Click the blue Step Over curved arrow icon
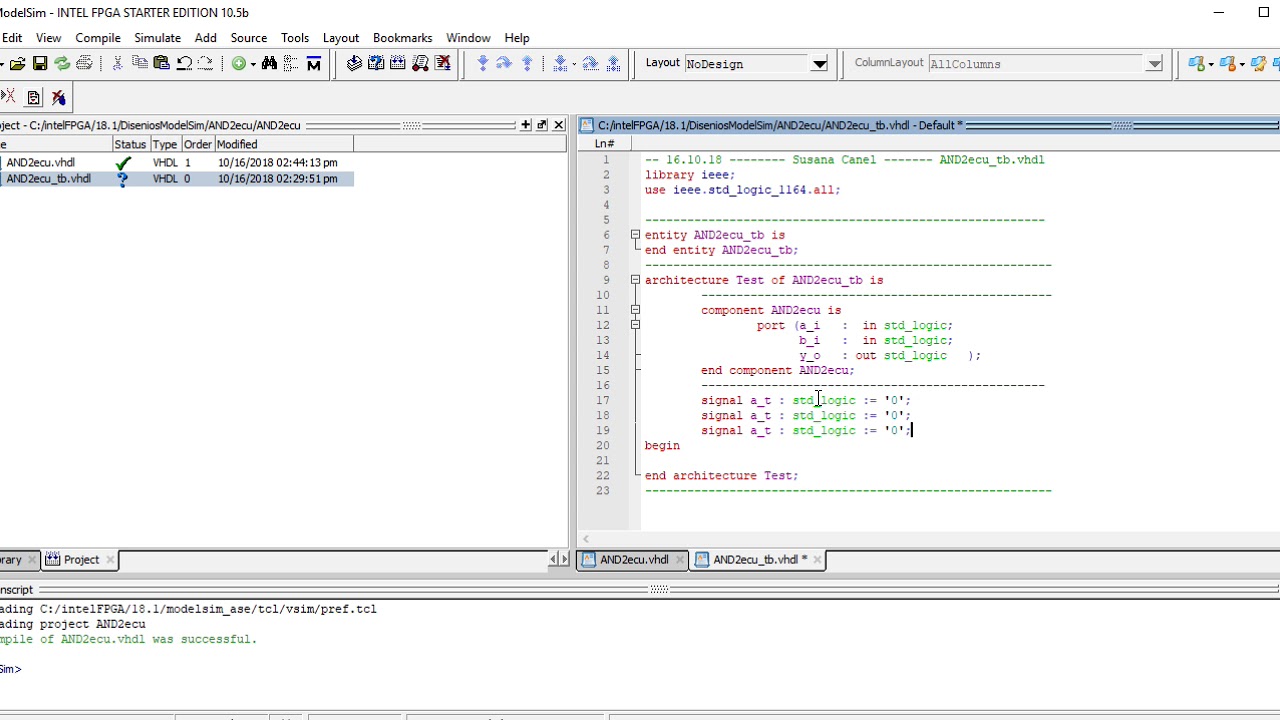This screenshot has width=1280, height=720. click(505, 64)
